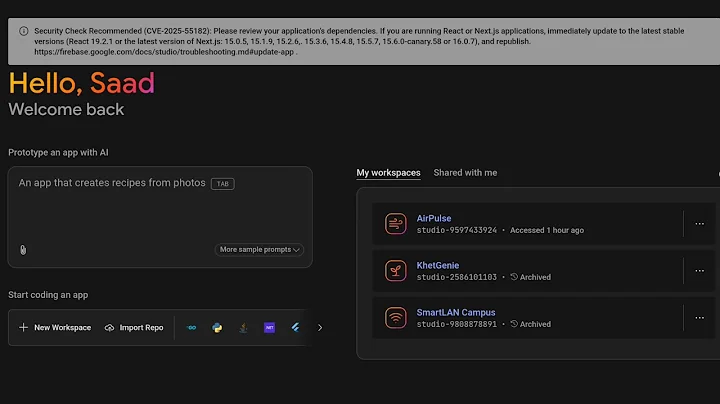The image size is (720, 404).
Task: Click the AirPulse workspace wind icon
Action: (x=396, y=224)
